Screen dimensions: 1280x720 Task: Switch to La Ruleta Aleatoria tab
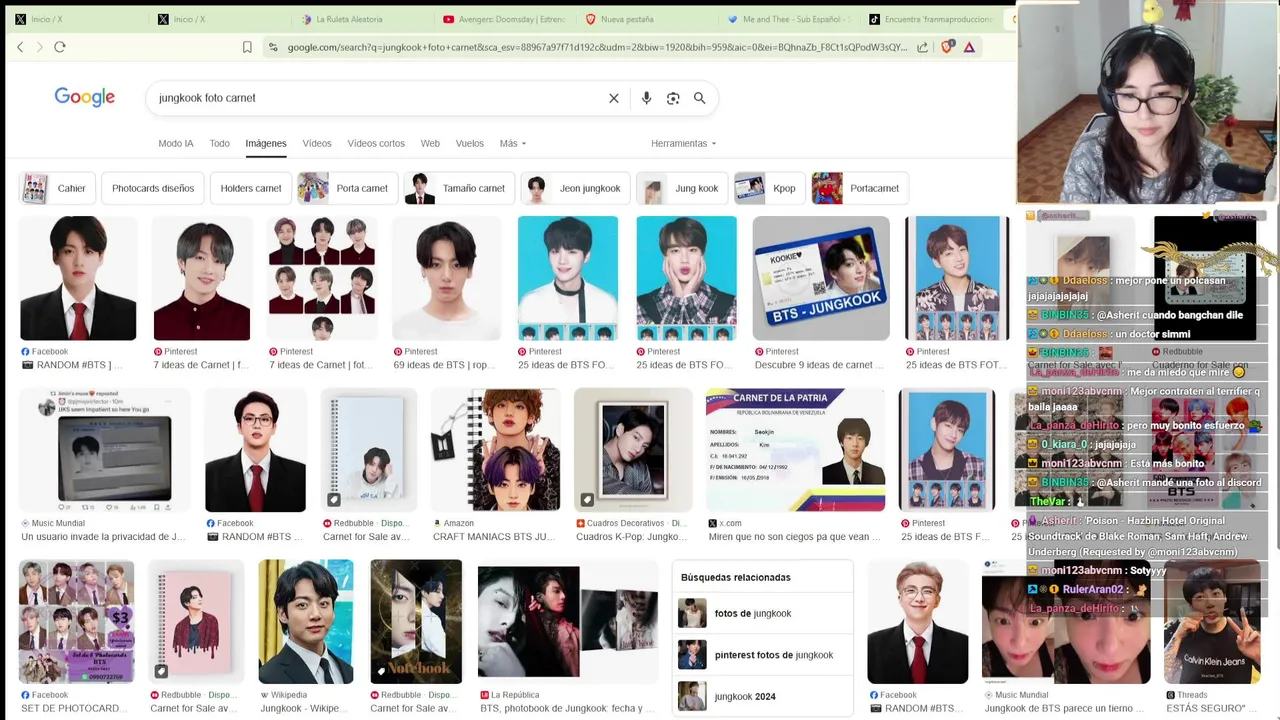[363, 19]
